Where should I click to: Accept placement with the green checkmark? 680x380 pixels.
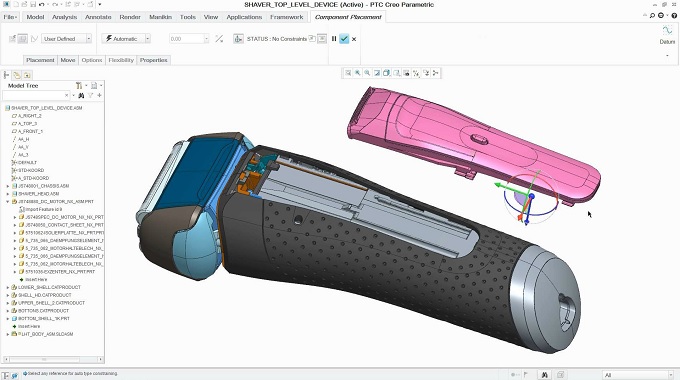click(x=344, y=39)
